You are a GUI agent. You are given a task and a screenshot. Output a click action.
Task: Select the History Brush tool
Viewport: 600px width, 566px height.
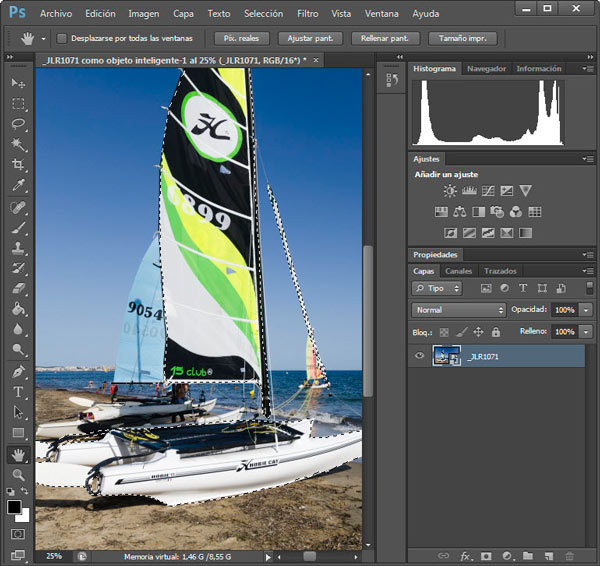pos(18,268)
